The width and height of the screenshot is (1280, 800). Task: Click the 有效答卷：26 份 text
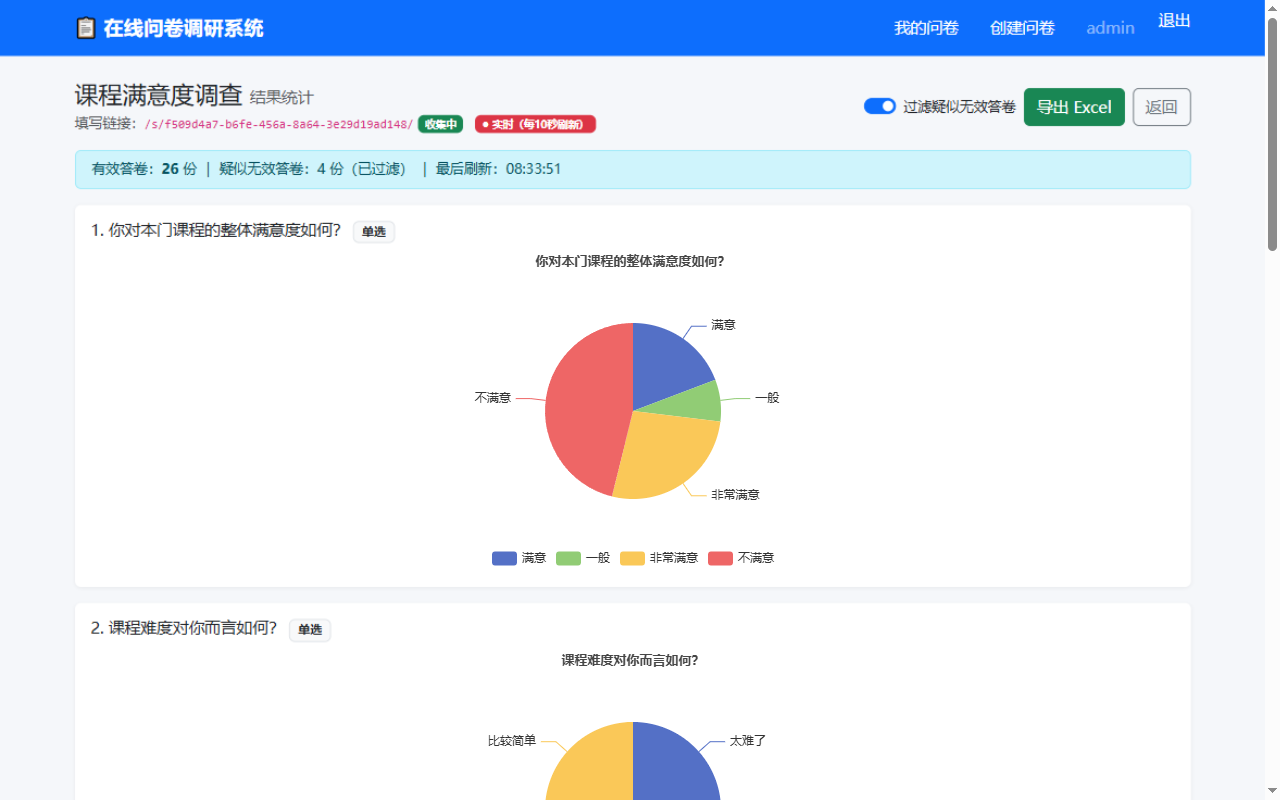[x=145, y=169]
